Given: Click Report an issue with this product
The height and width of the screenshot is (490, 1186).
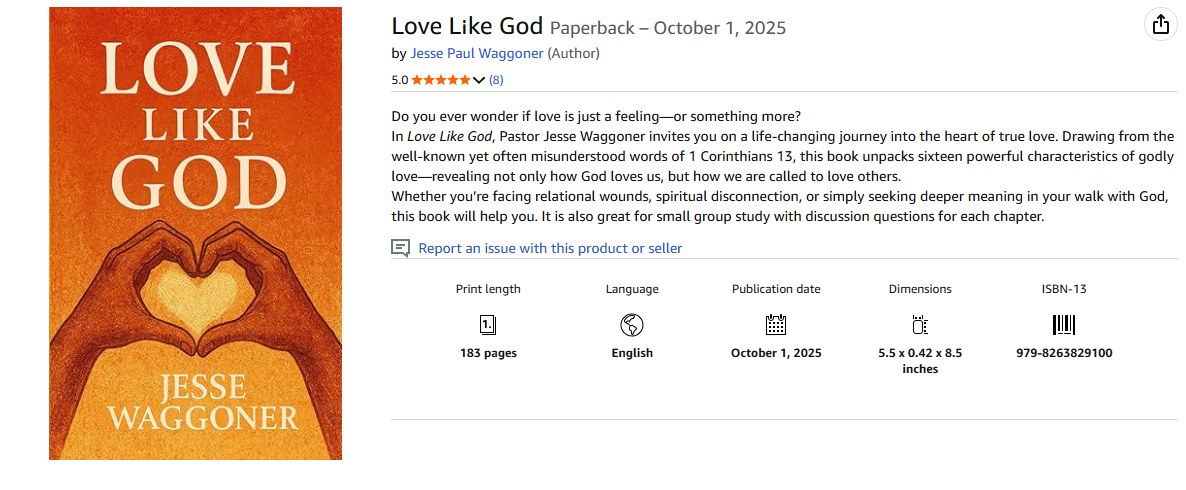Looking at the screenshot, I should pos(550,248).
